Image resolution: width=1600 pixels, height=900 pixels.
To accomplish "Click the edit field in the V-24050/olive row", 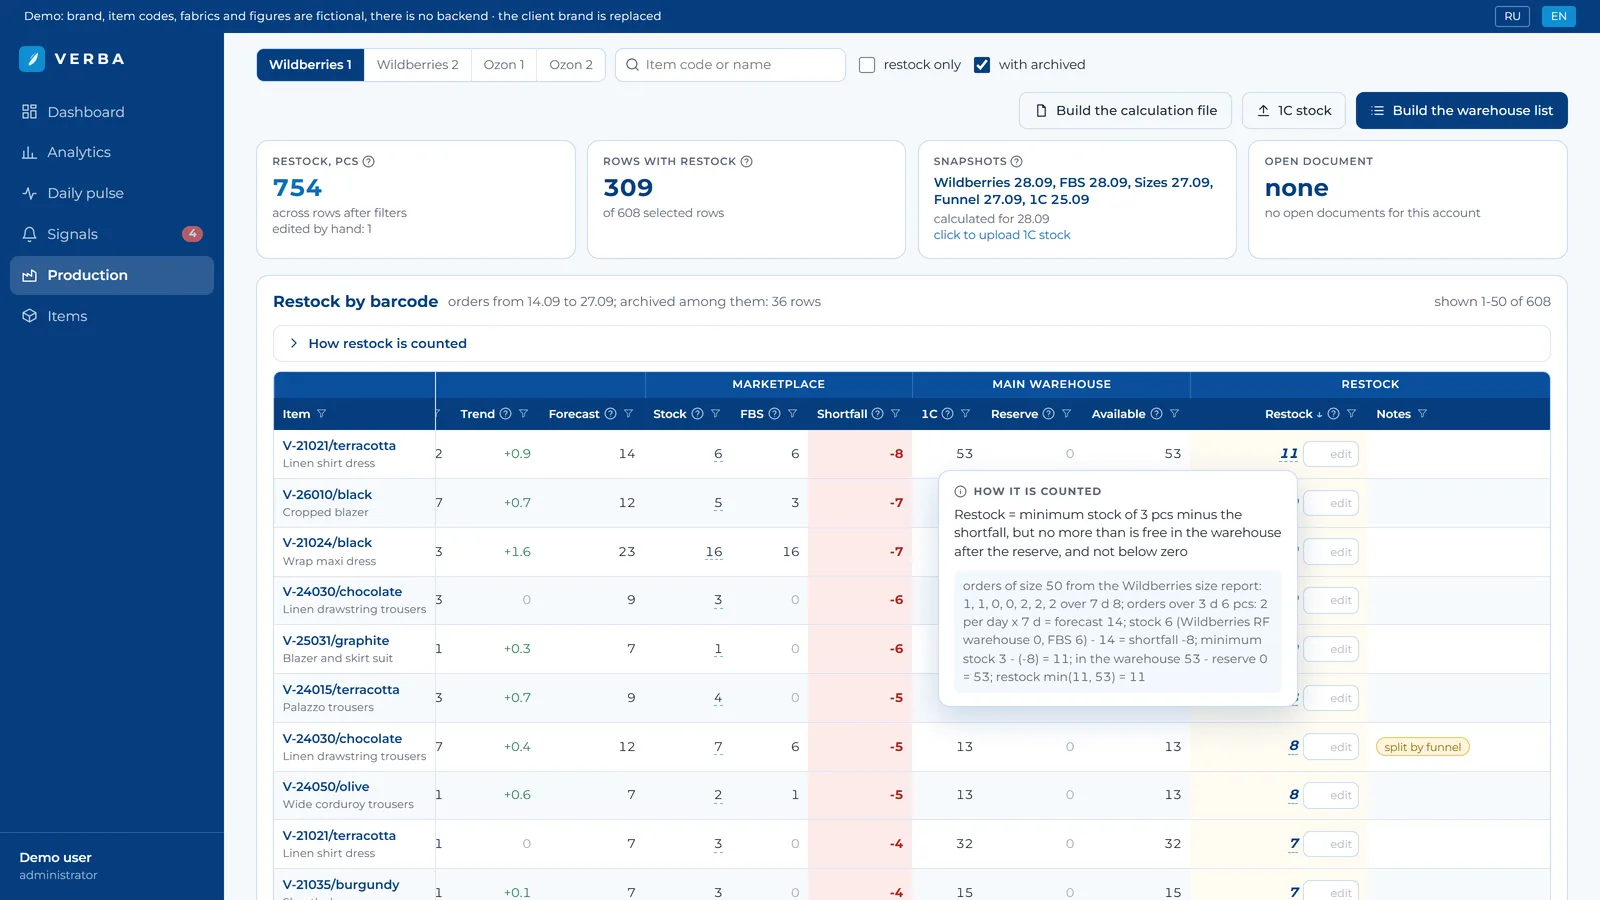I will tap(1331, 796).
